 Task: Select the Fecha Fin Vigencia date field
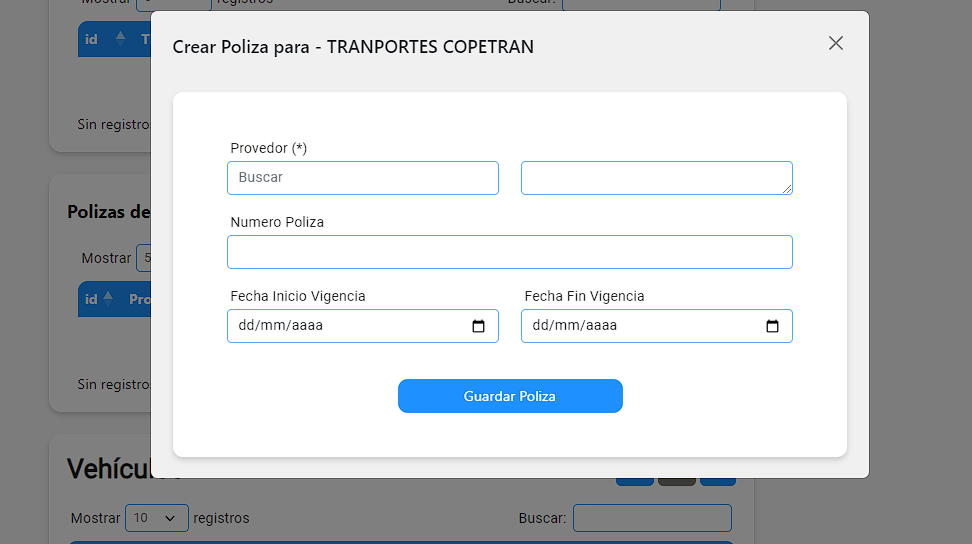pyautogui.click(x=656, y=326)
